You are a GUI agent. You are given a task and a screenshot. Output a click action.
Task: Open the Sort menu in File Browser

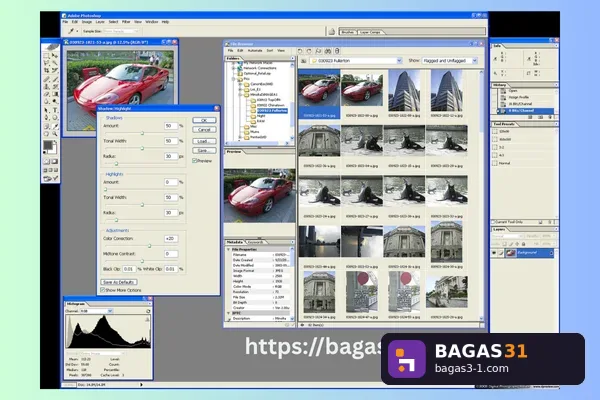(x=270, y=51)
